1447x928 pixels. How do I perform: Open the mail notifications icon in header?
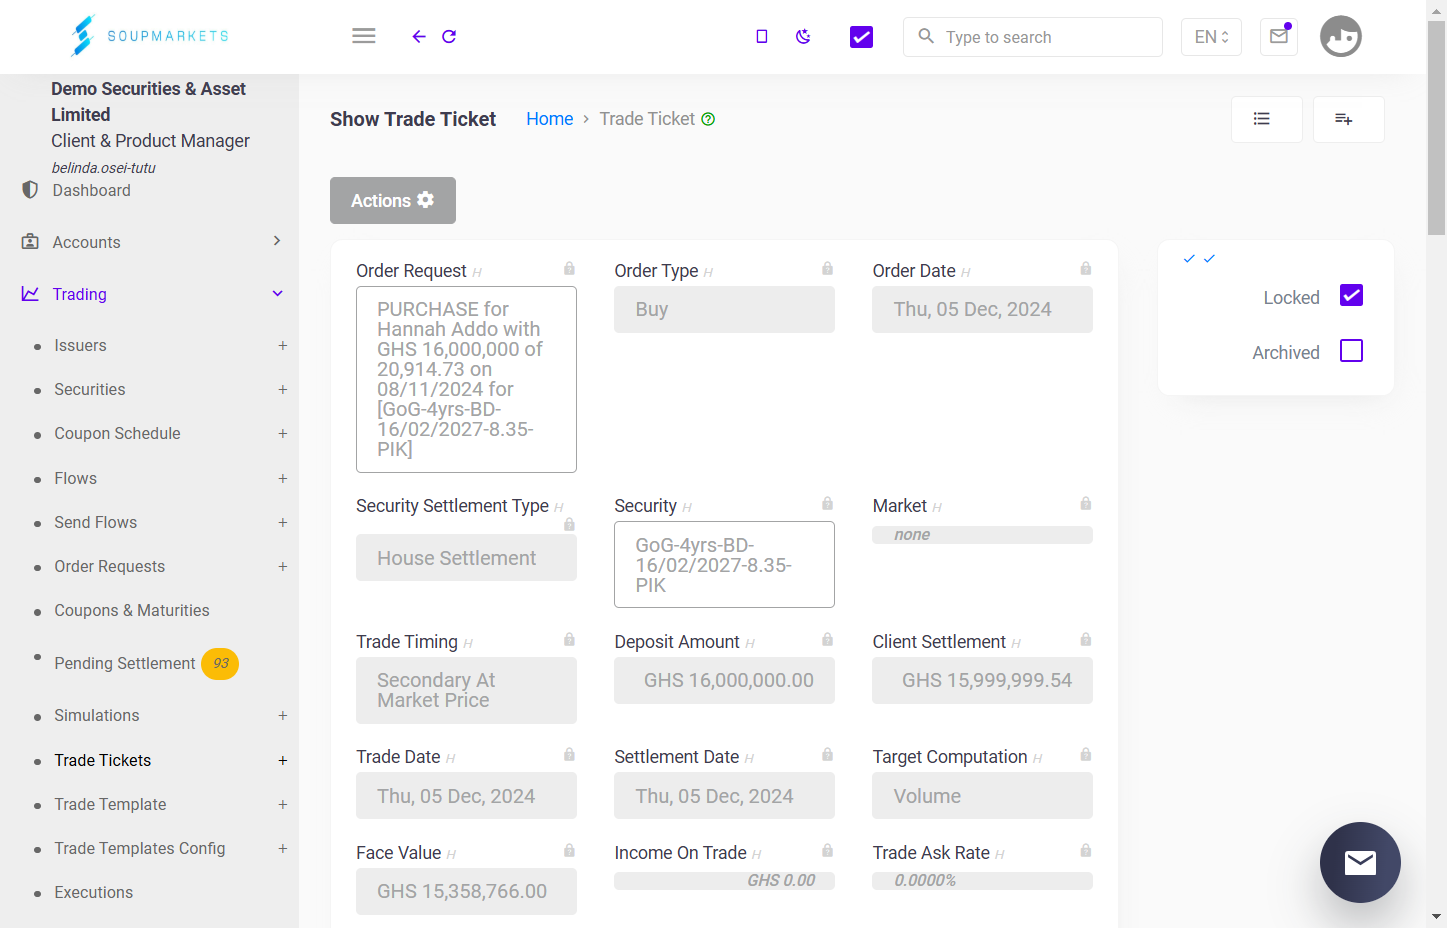coord(1279,37)
